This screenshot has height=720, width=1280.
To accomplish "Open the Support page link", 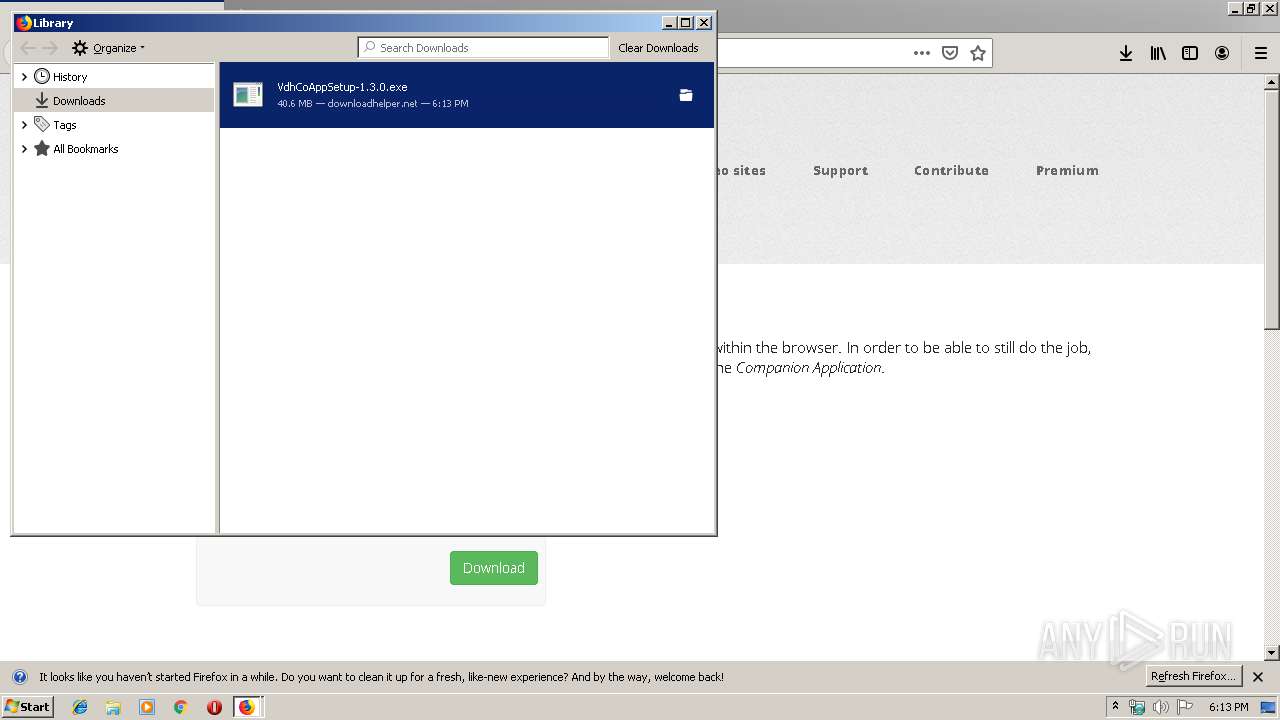I will tap(840, 170).
